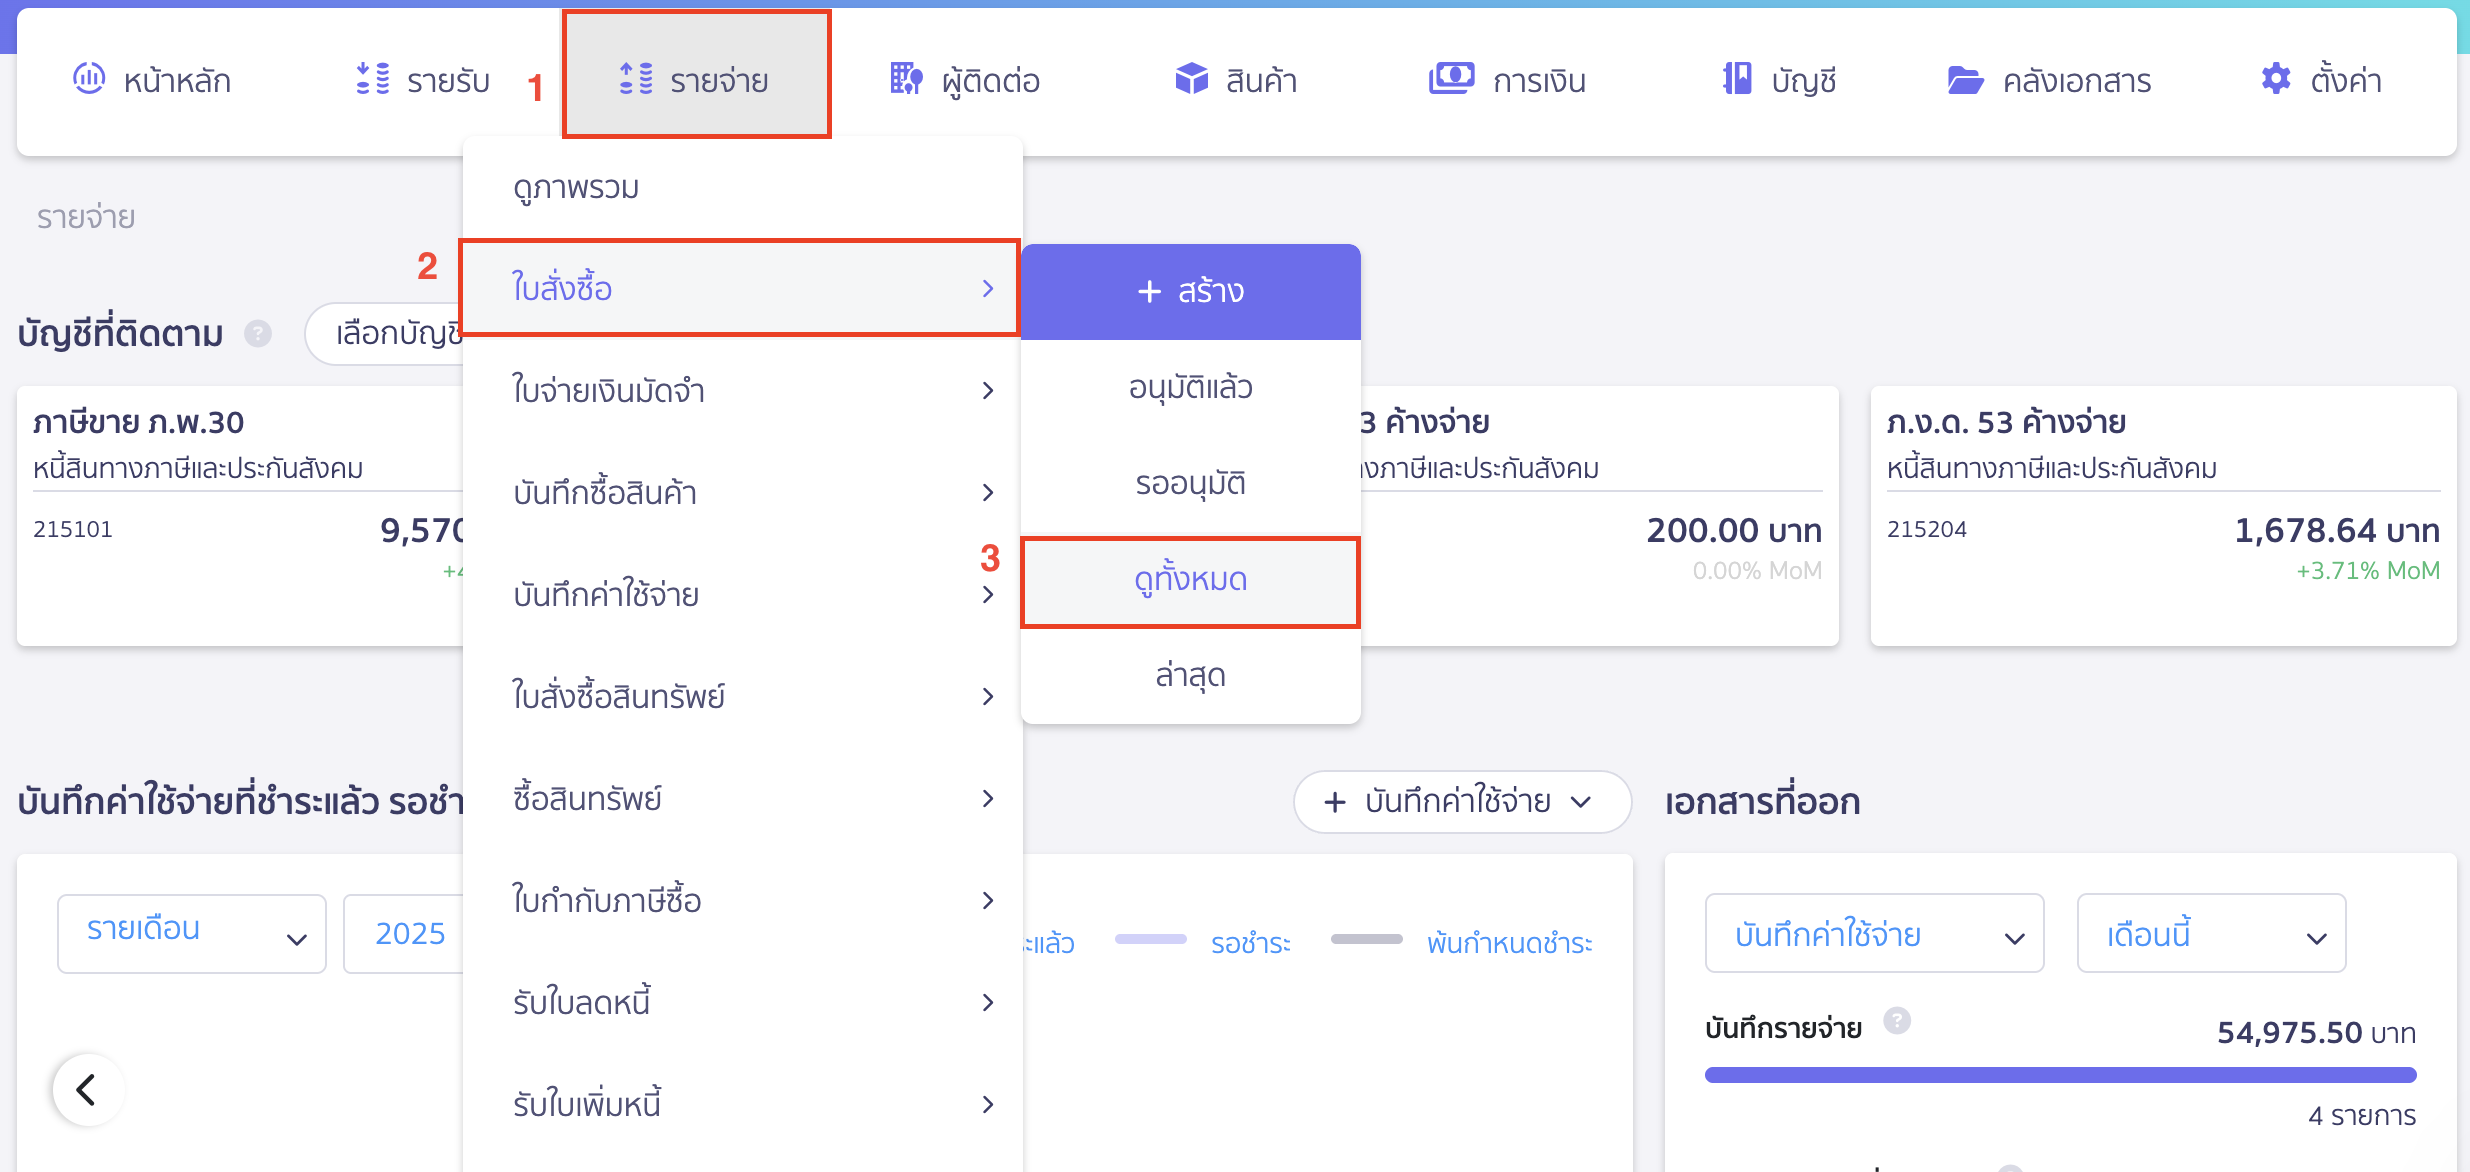Click the รายจ่าย expense icon
The width and height of the screenshot is (2470, 1172).
click(x=636, y=78)
